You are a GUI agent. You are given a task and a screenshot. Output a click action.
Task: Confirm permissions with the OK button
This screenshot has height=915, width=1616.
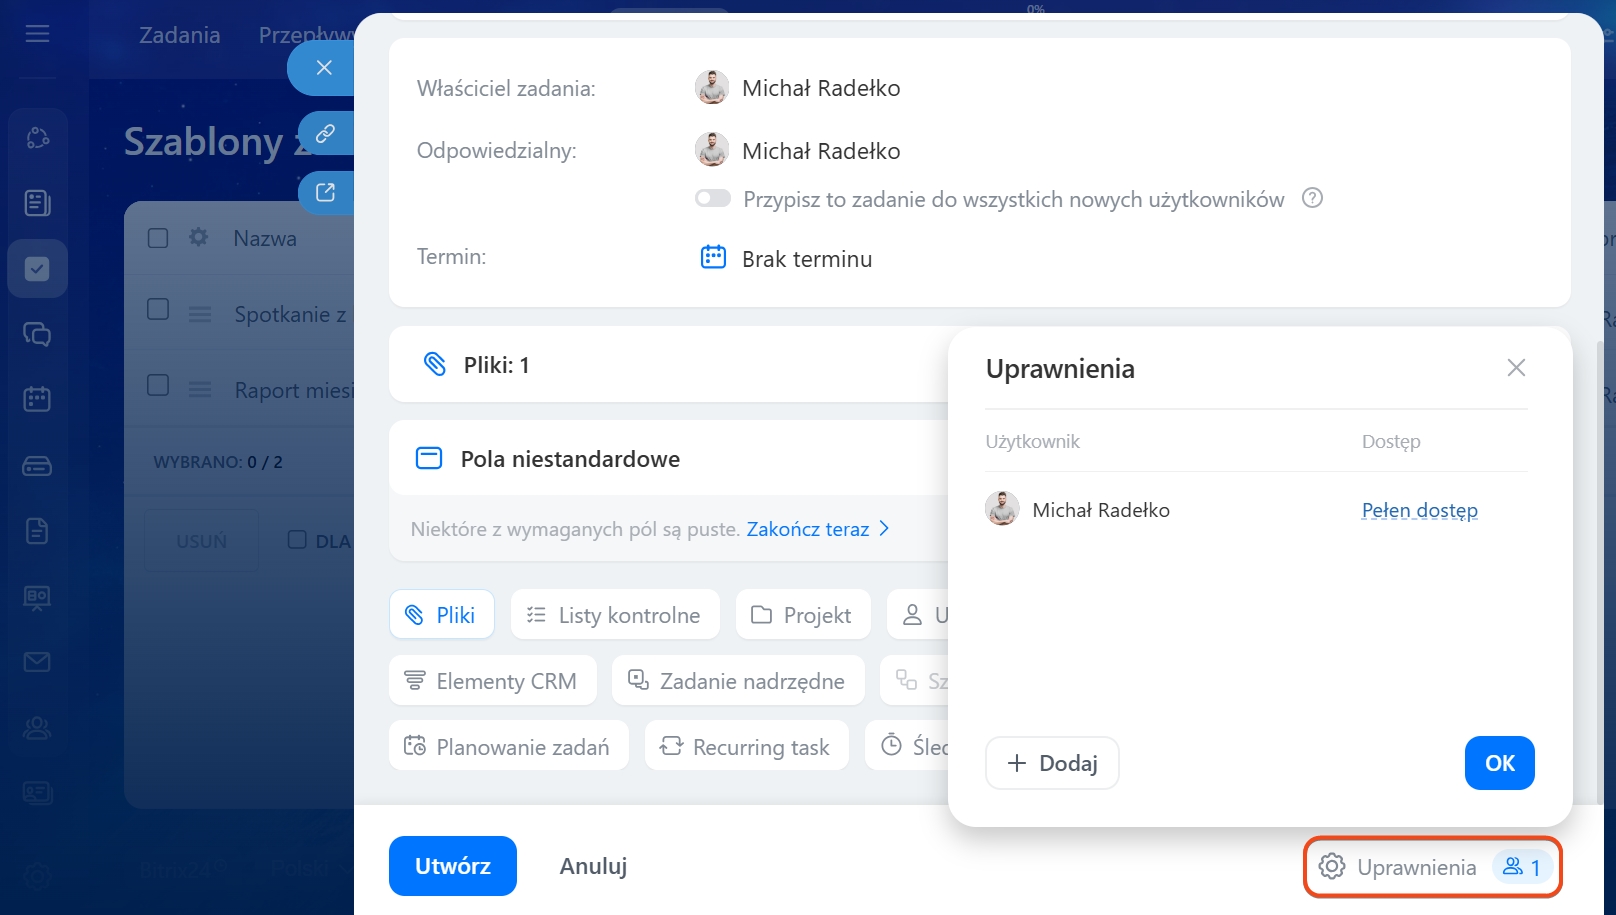click(x=1499, y=763)
